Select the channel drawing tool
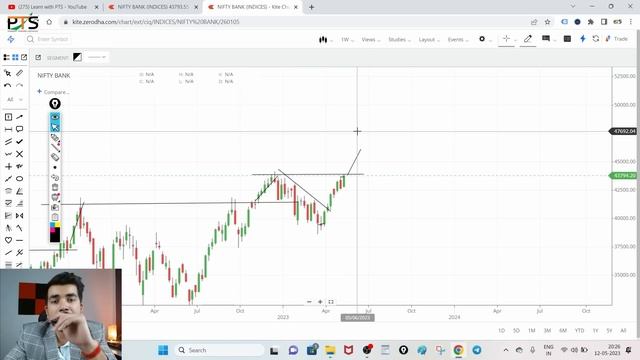 [8, 142]
